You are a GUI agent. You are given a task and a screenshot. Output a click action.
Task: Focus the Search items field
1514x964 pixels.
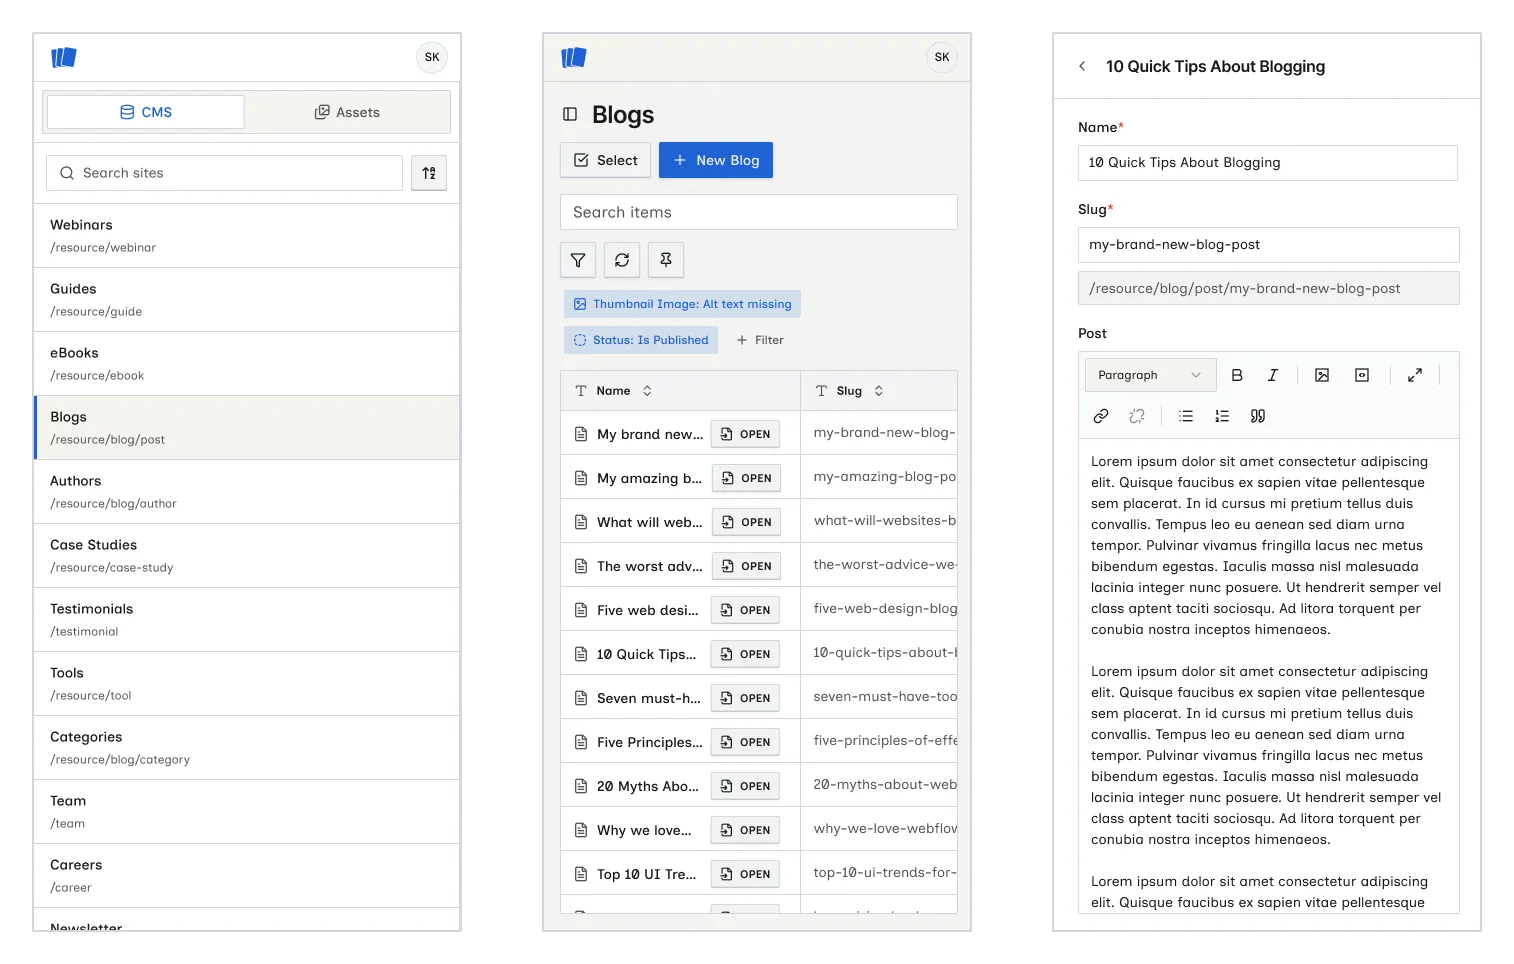coord(759,212)
